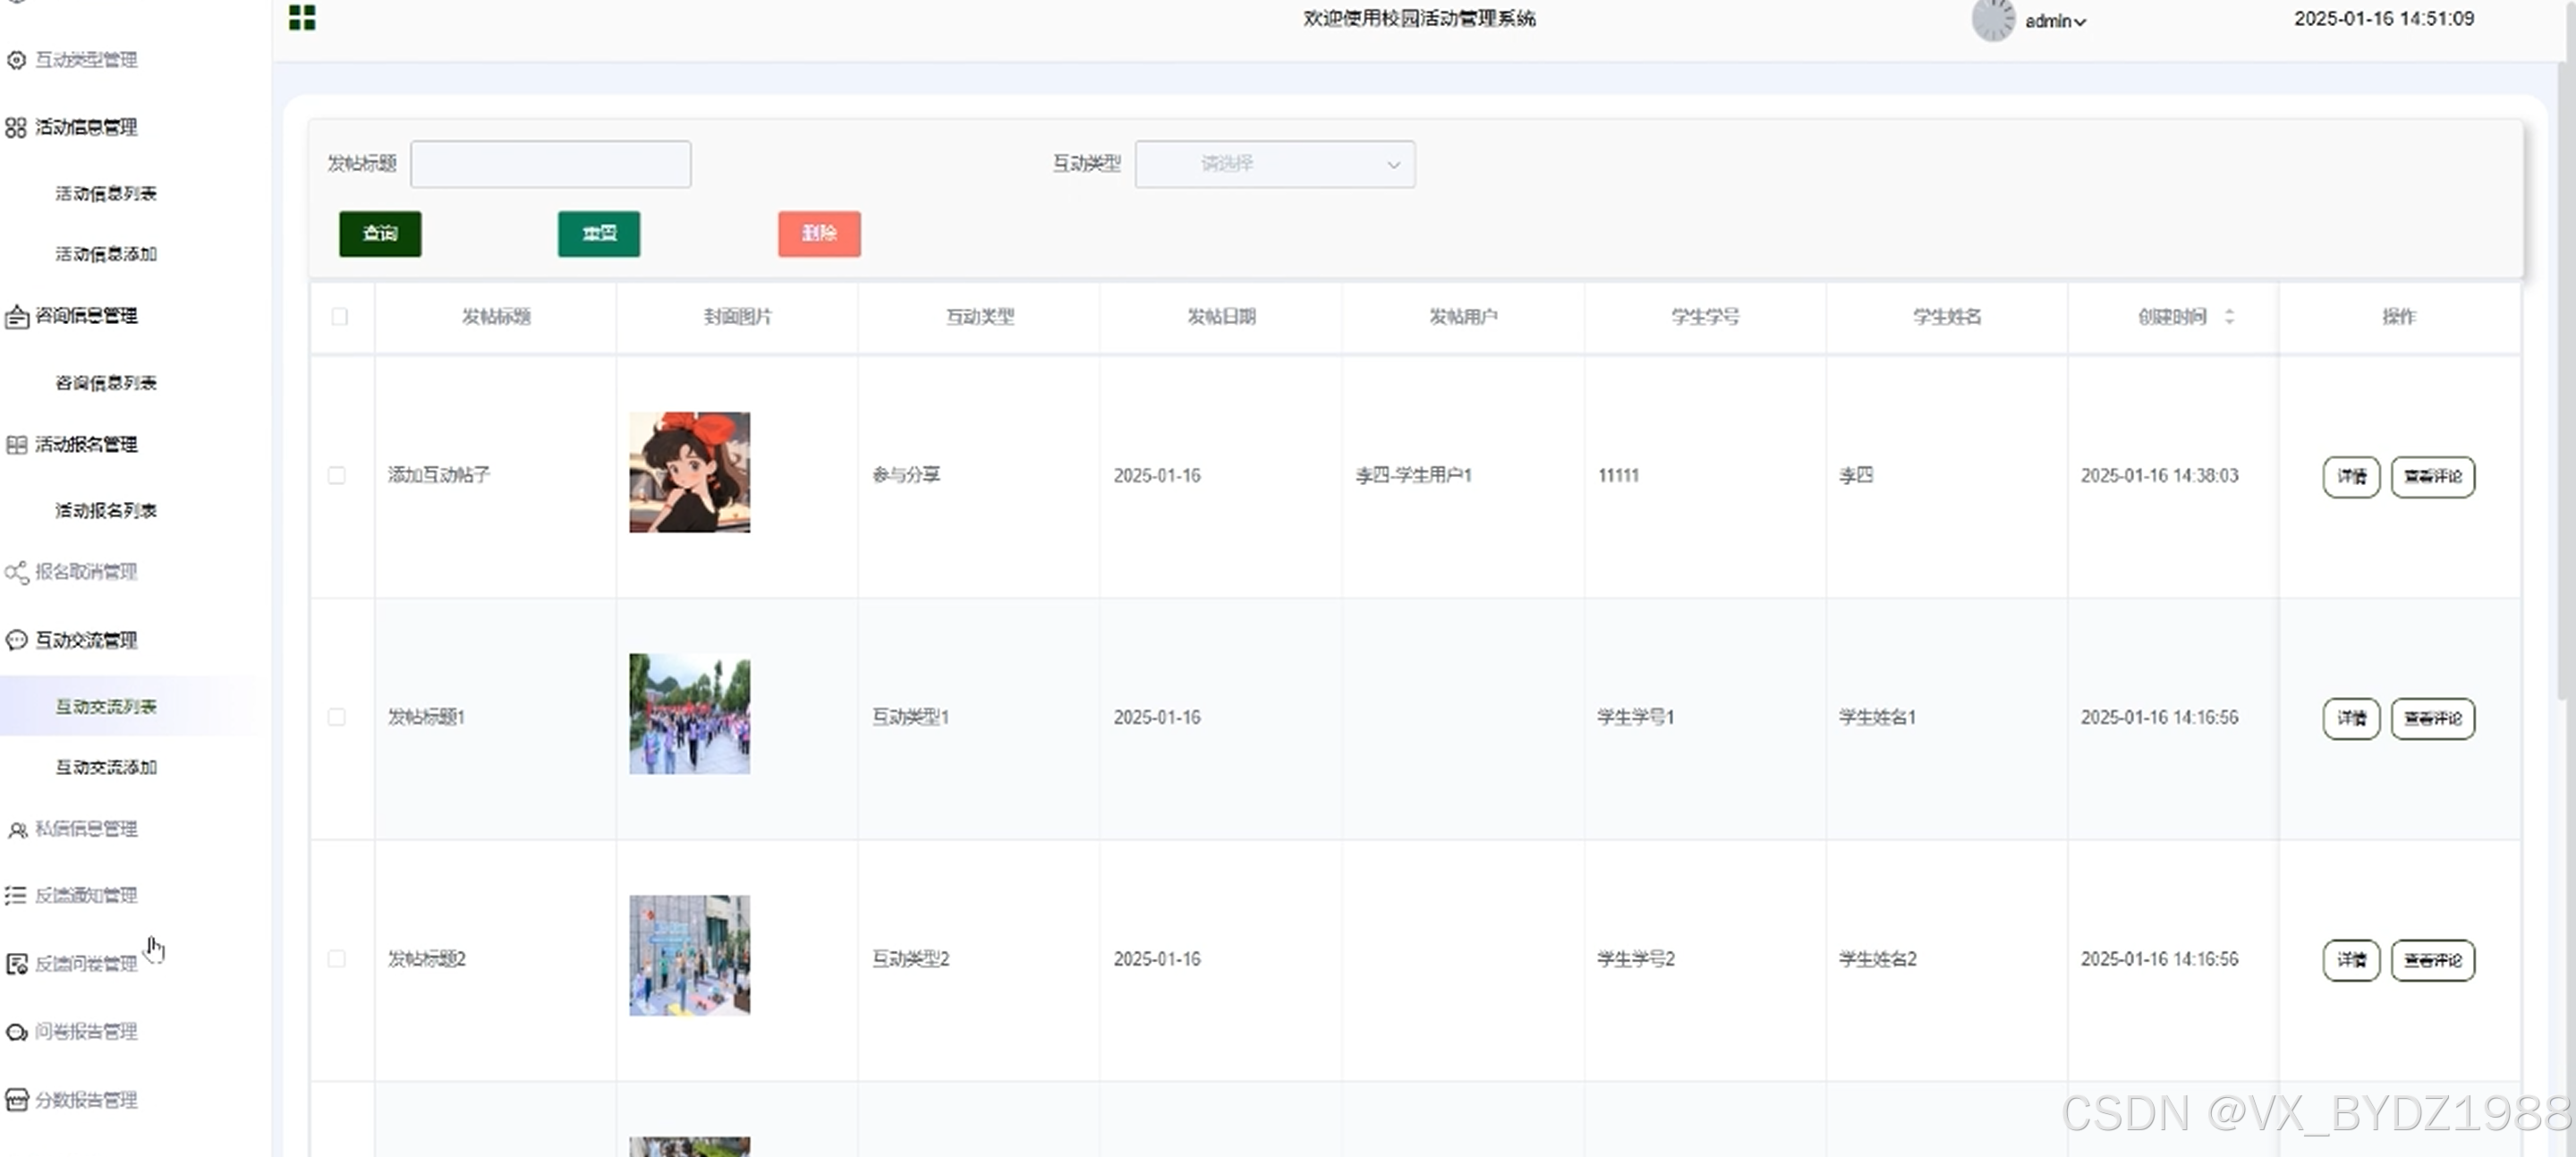This screenshot has width=2576, height=1157.
Task: Click 查看评论 button for 发帖标题2
Action: [2432, 960]
